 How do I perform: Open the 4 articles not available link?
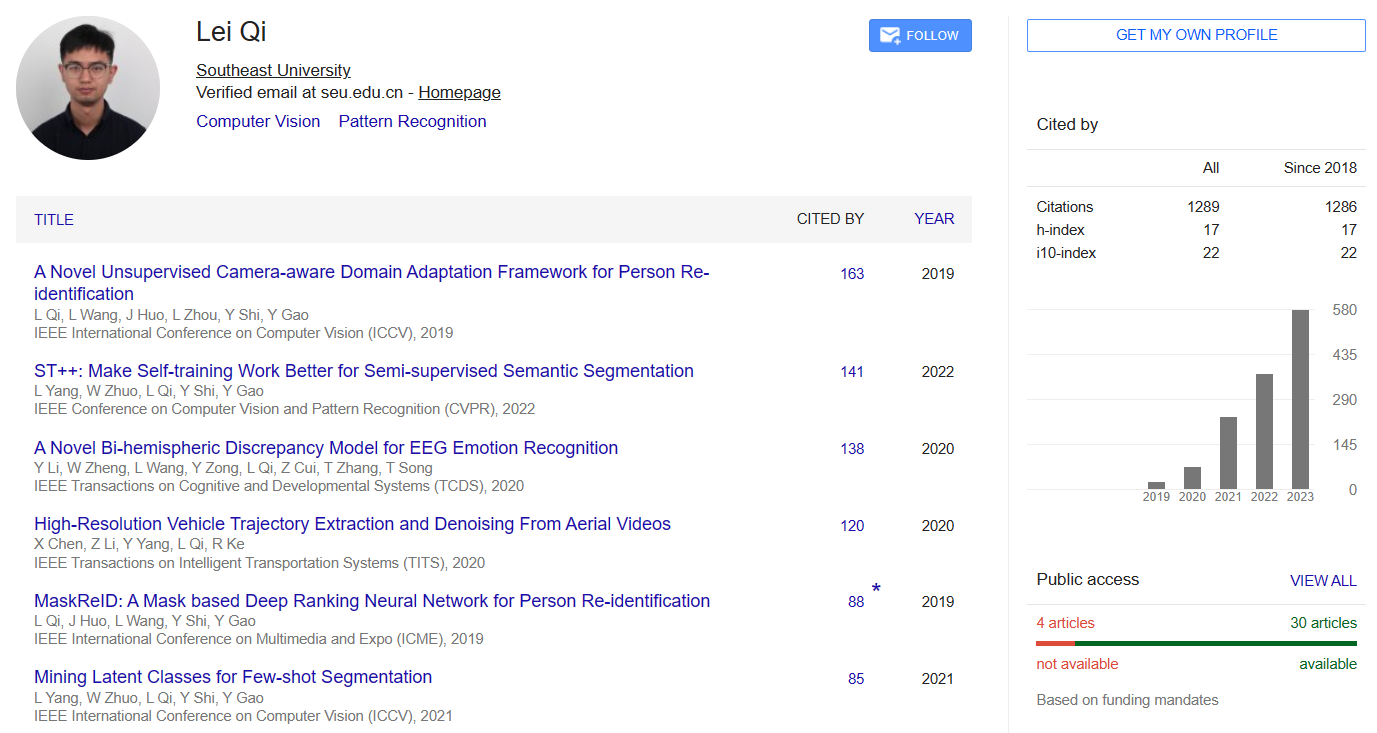1065,623
